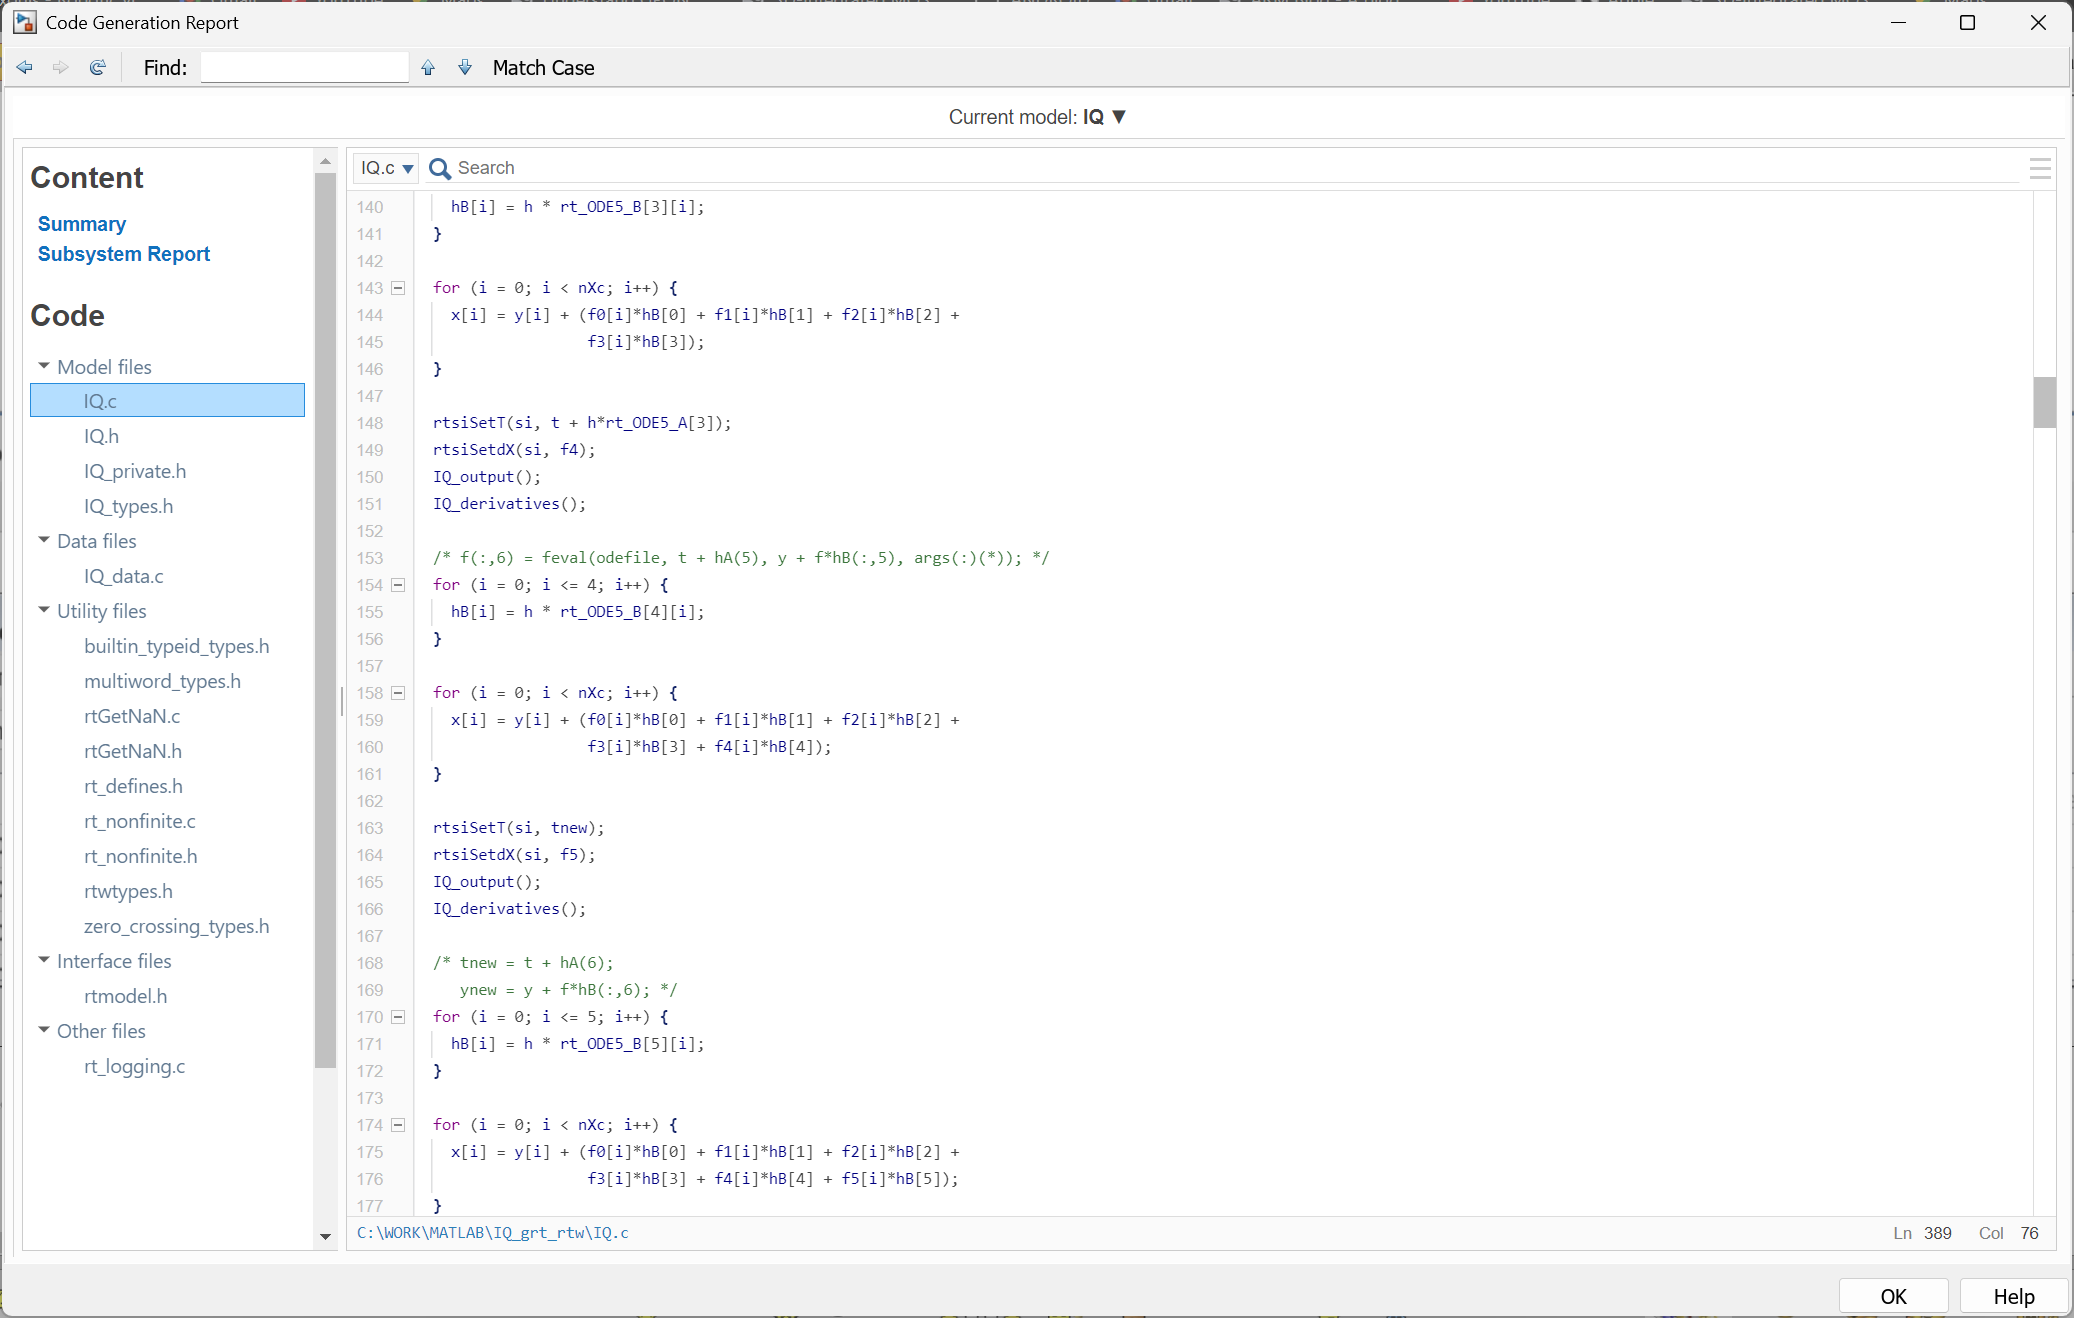Image resolution: width=2074 pixels, height=1318 pixels.
Task: Open rt_defines.h file
Action: (x=134, y=786)
